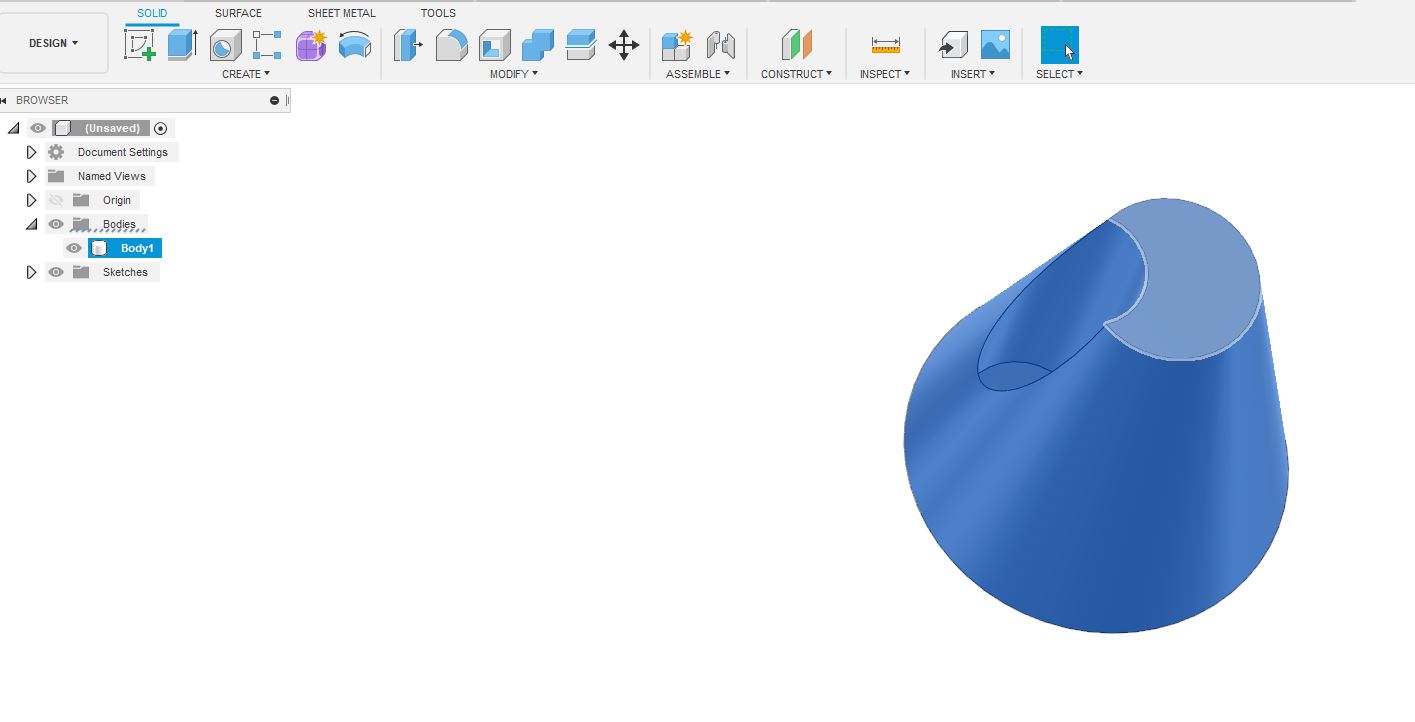Viewport: 1415px width, 722px height.
Task: Activate the radio button beside (Unsaved)
Action: [160, 128]
